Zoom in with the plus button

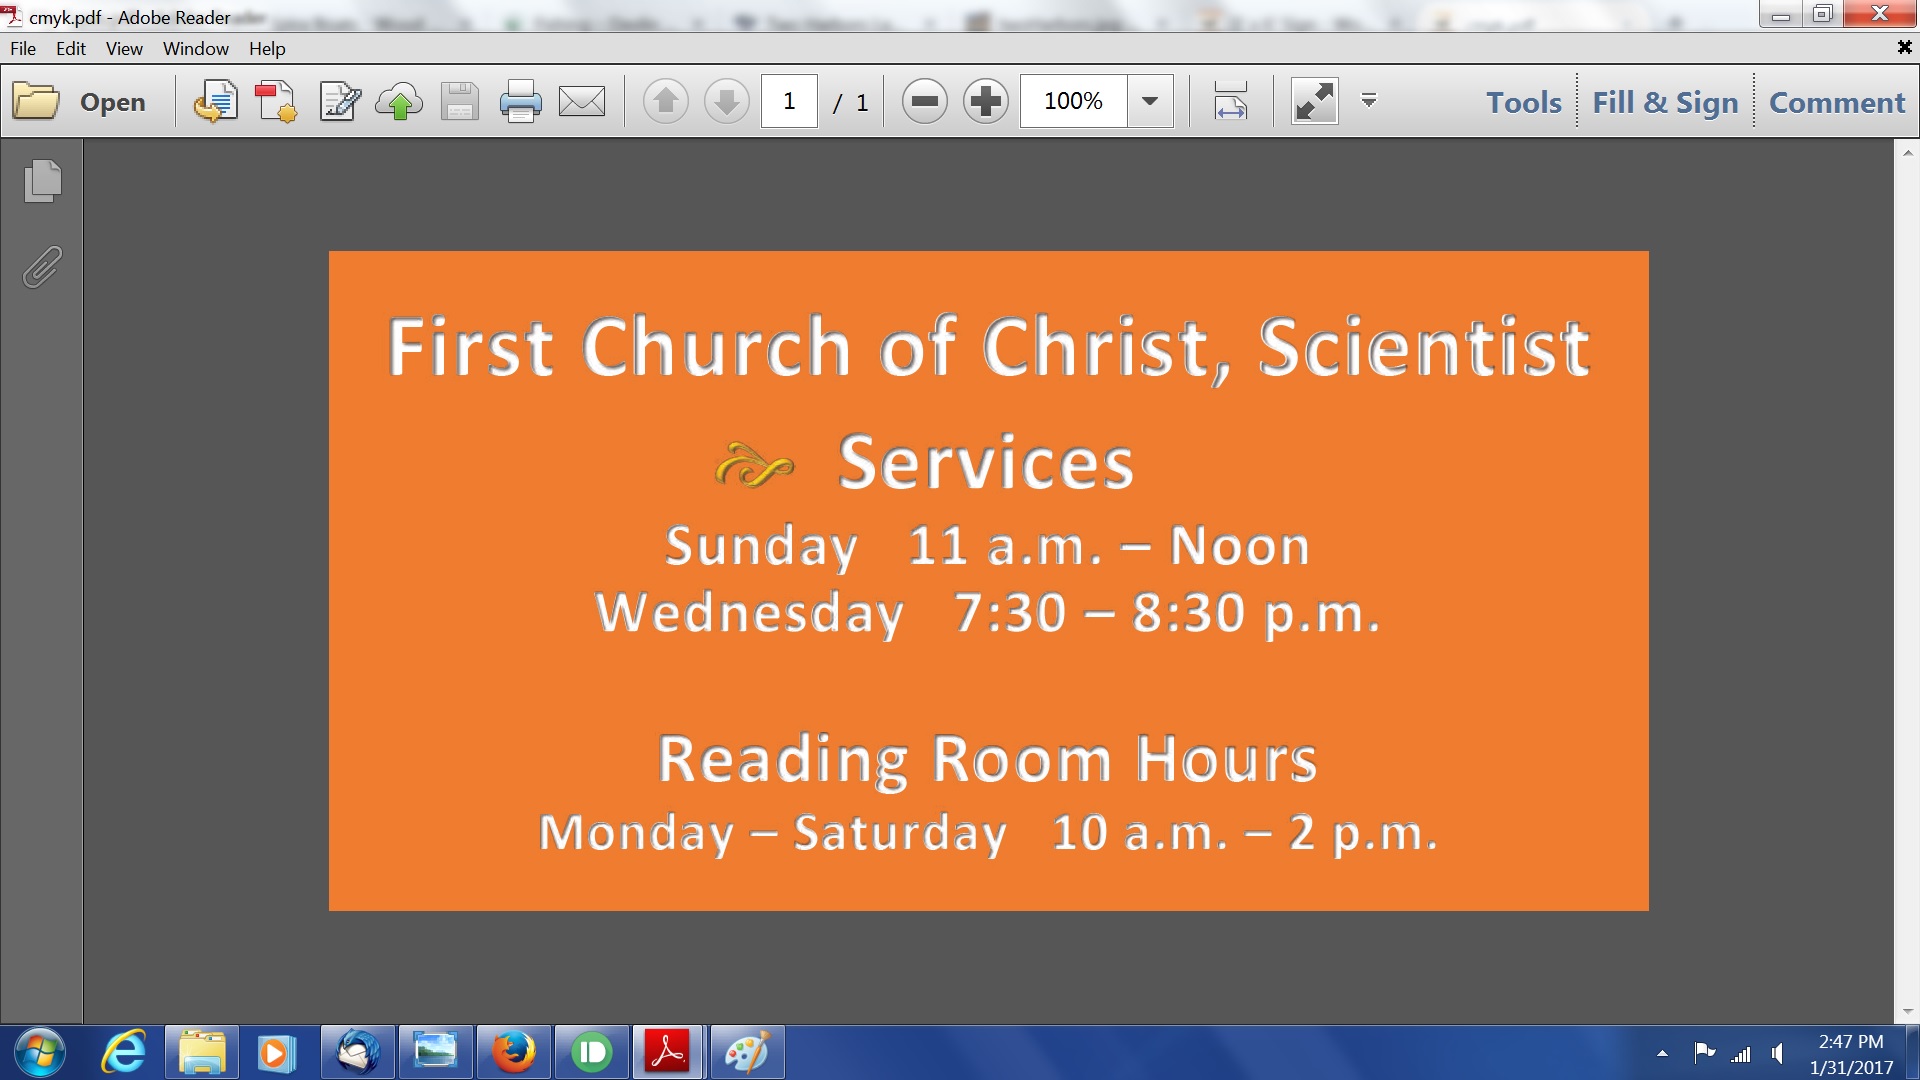(x=986, y=101)
